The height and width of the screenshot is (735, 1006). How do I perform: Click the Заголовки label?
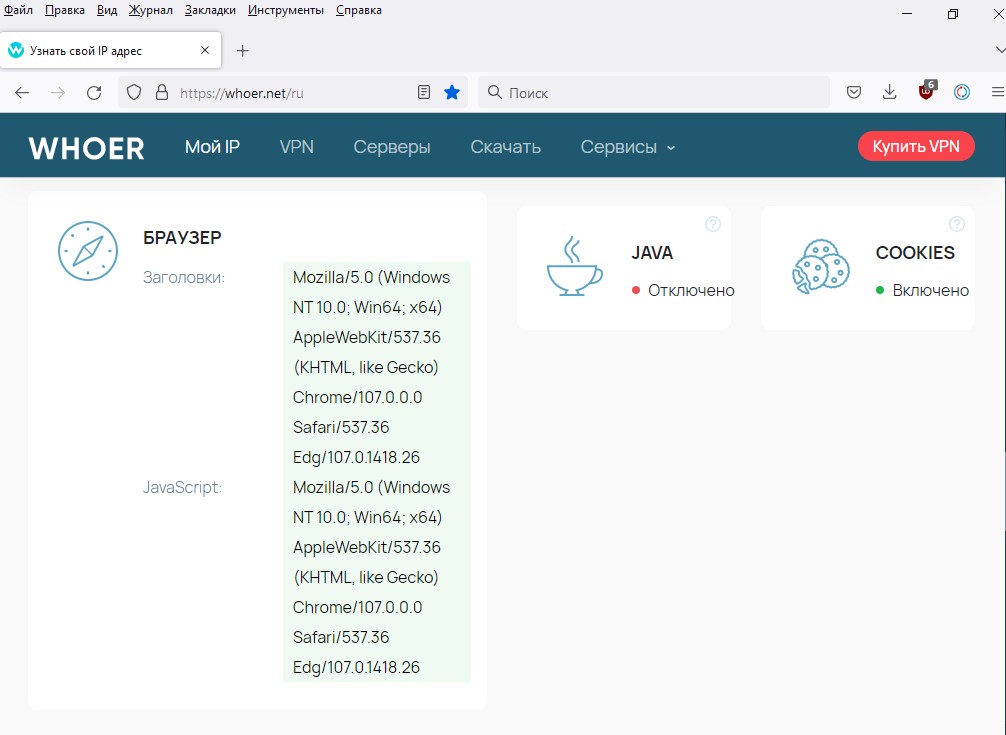point(184,278)
